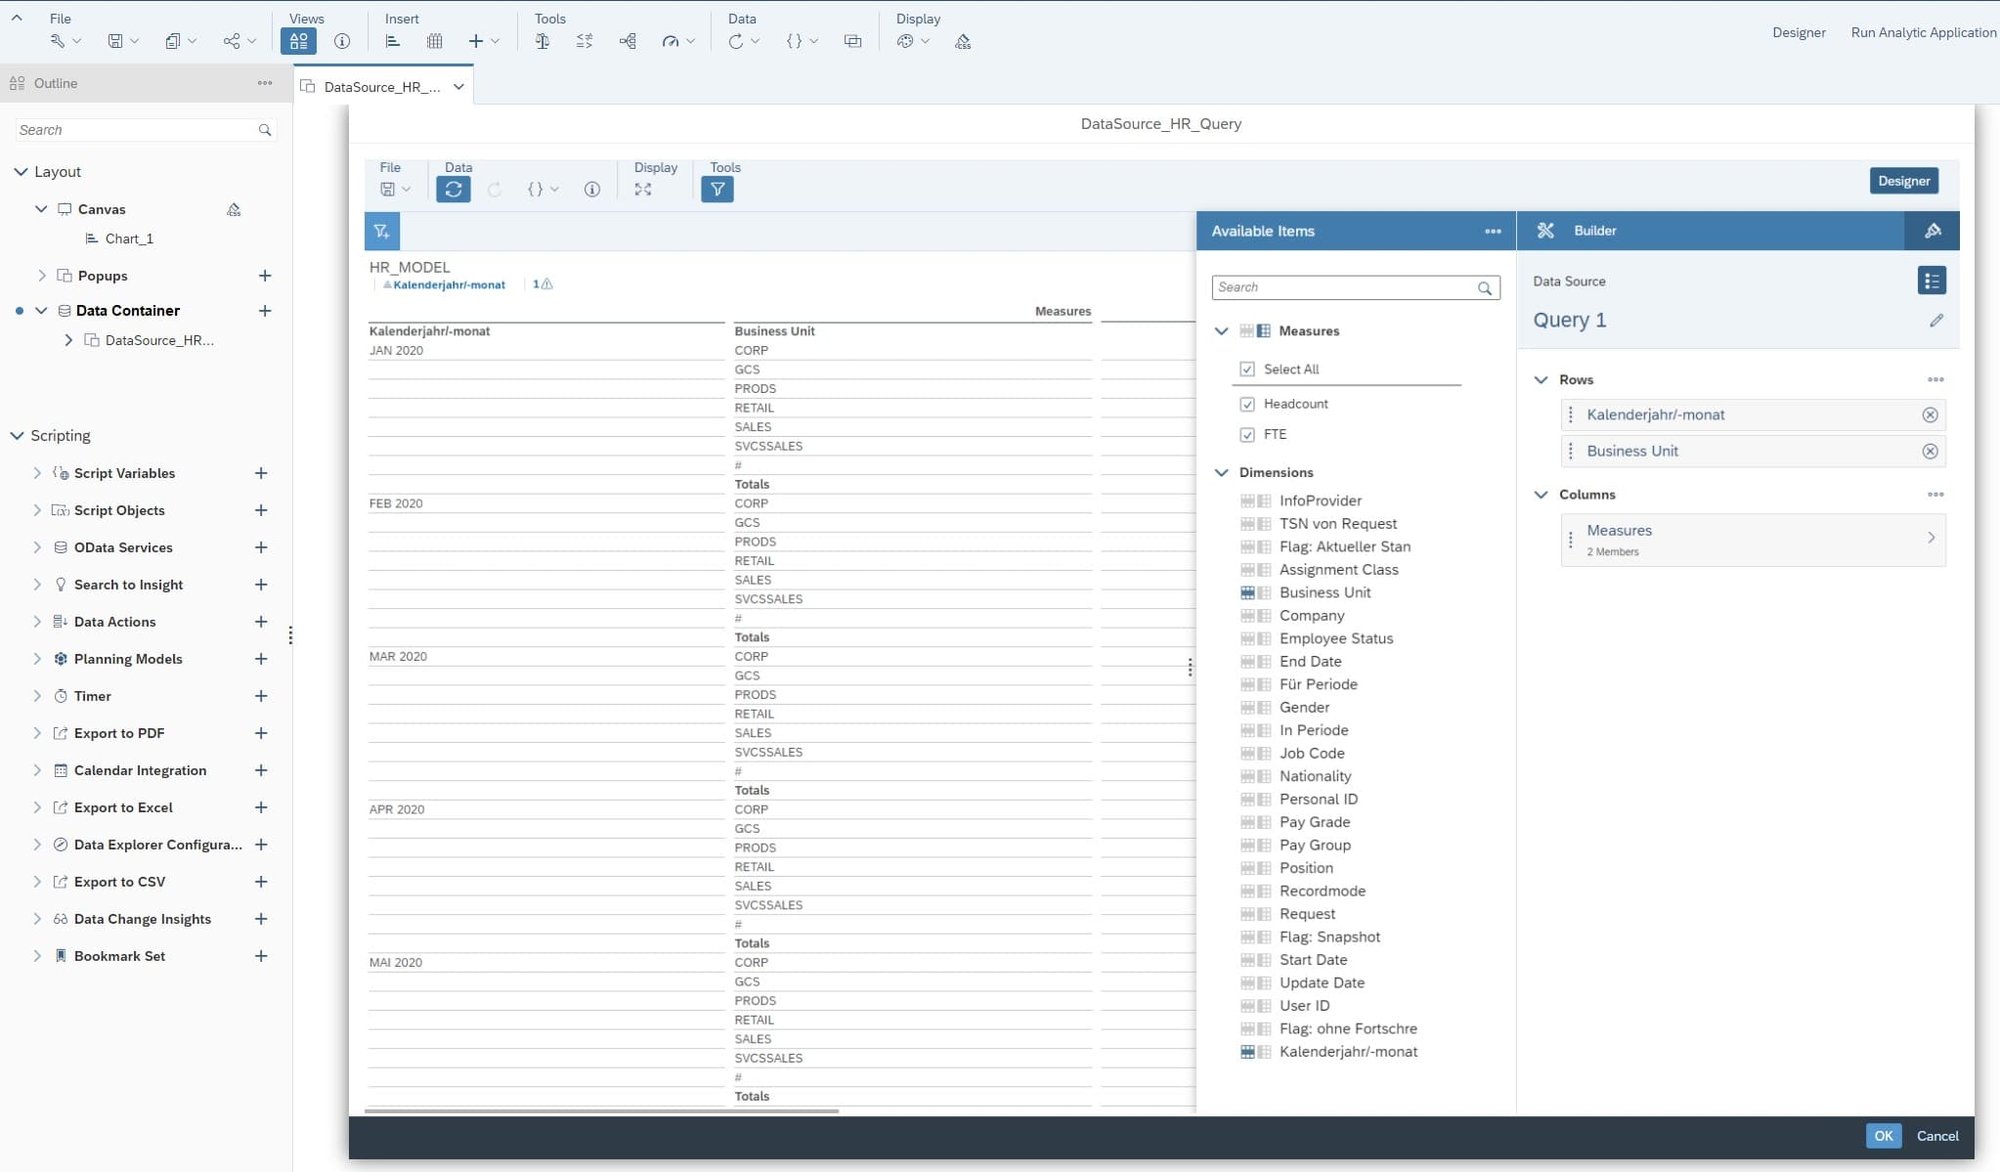This screenshot has width=2000, height=1172.
Task: Collapse the Measures group in Available Items
Action: tap(1222, 331)
